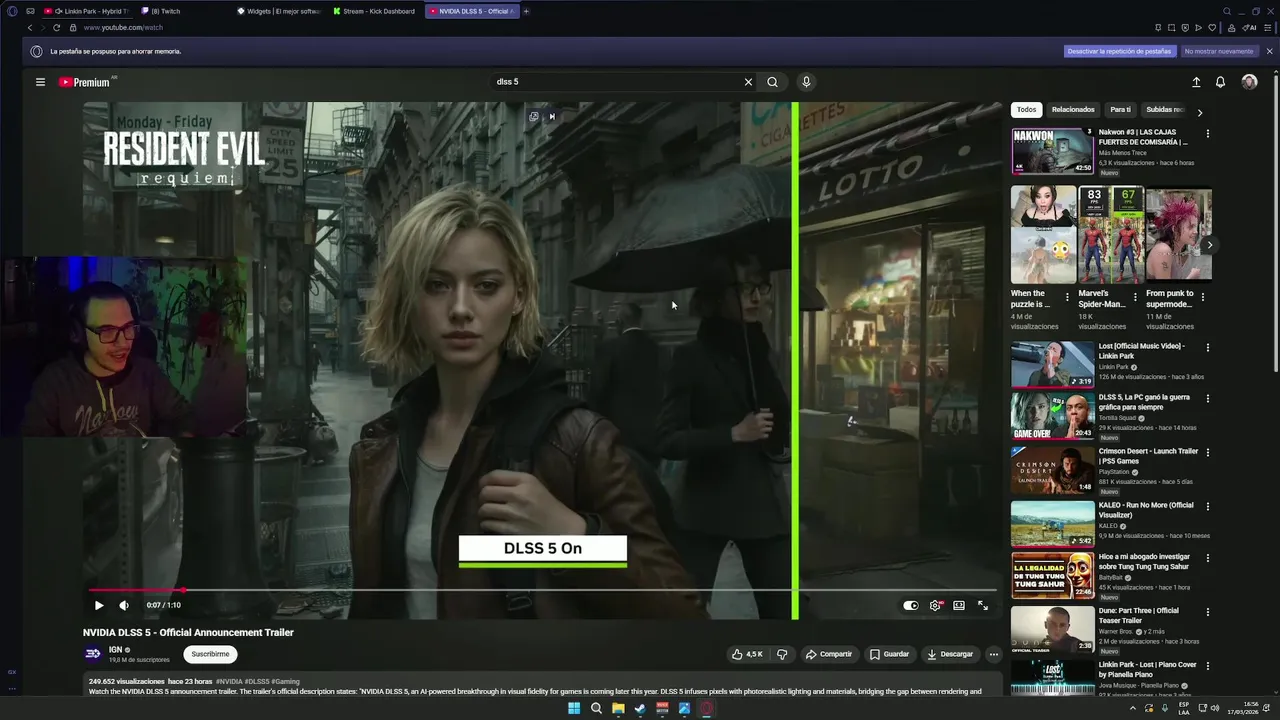The image size is (1280, 720).
Task: Open options for DLSS 5 La PC ganó video
Action: coord(1207,399)
